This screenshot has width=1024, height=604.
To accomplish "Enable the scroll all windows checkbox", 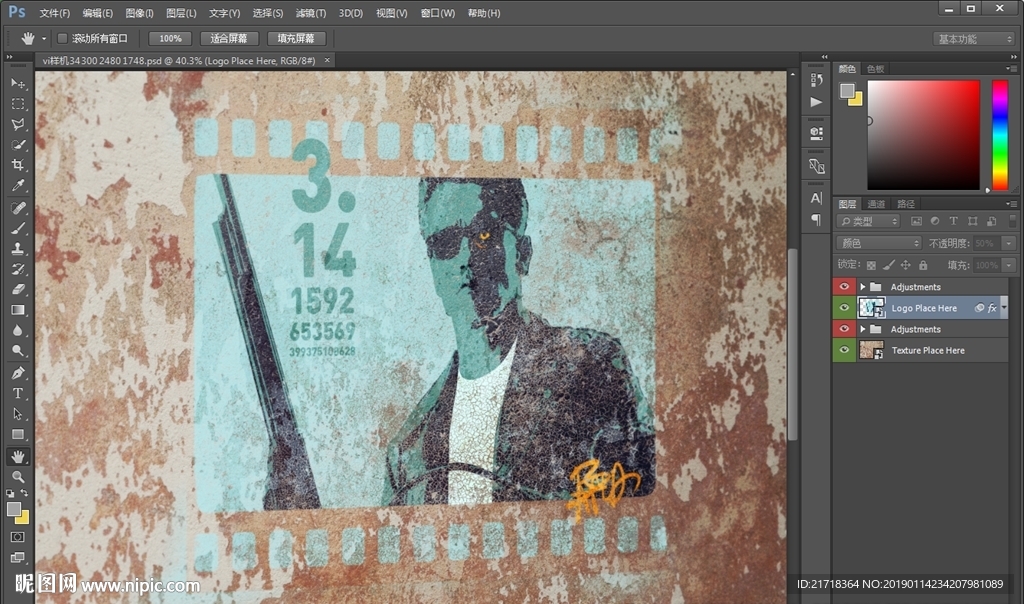I will point(63,39).
